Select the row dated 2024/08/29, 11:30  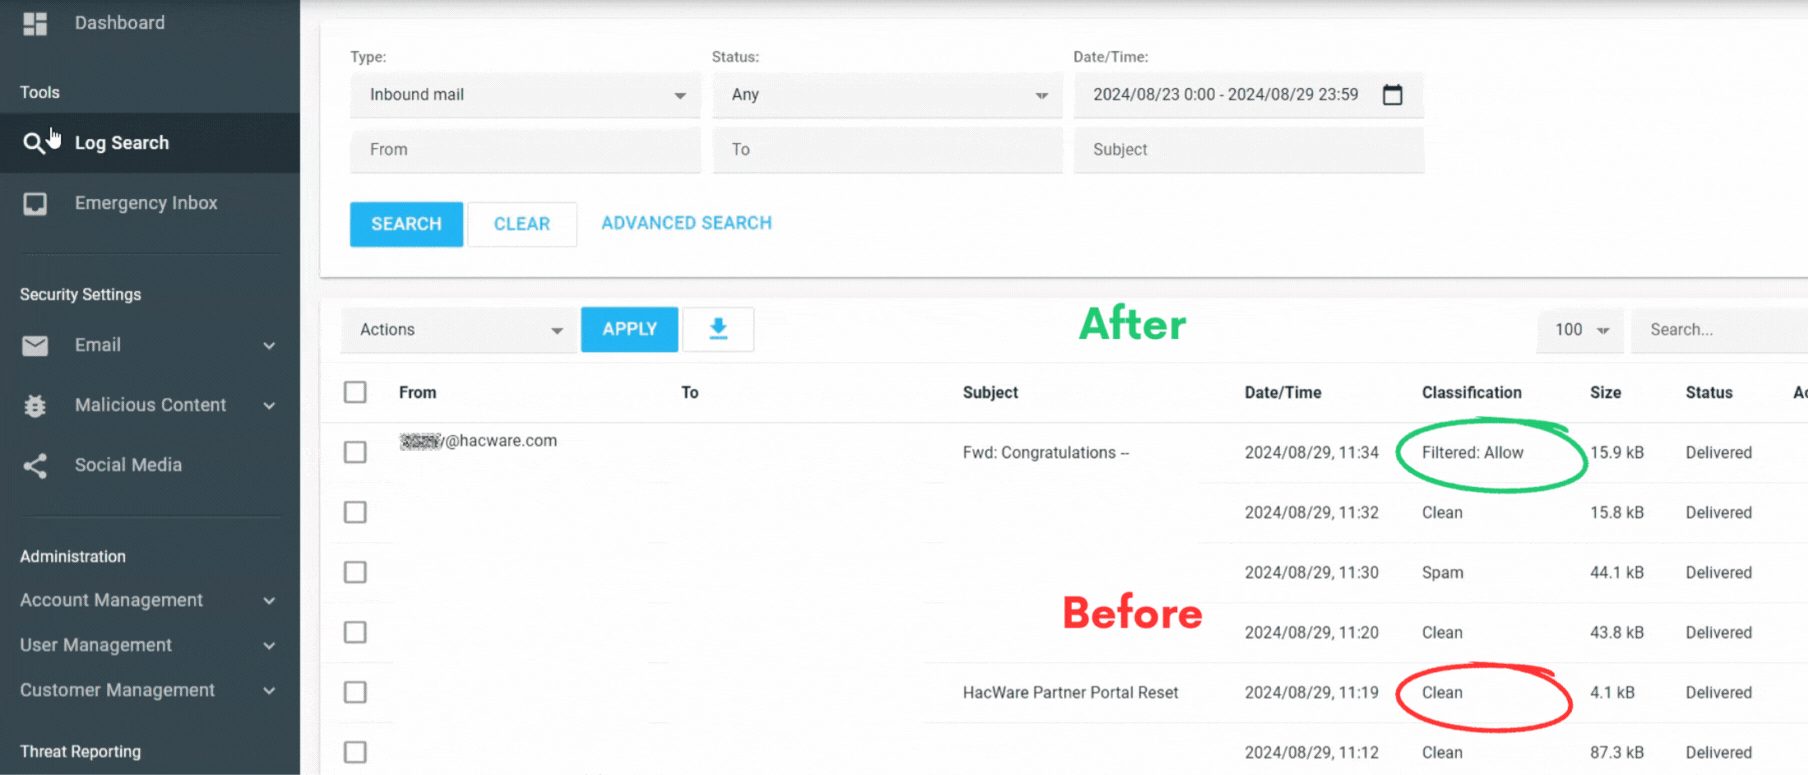[x=355, y=572]
